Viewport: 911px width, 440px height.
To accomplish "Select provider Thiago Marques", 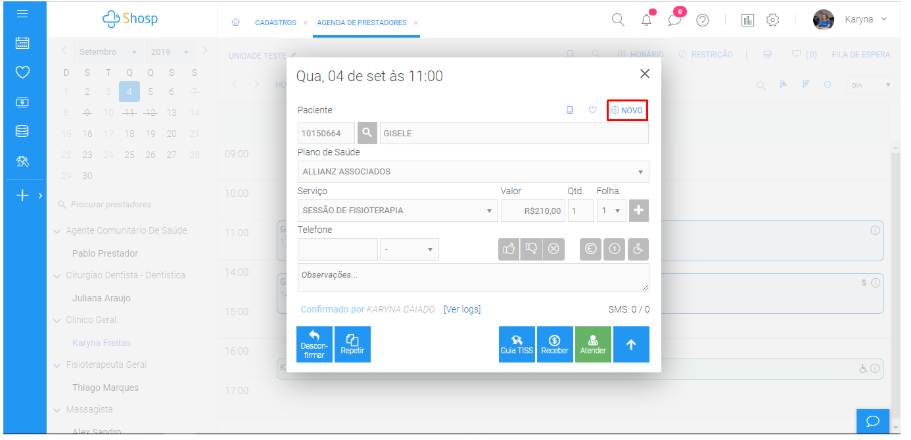I will 105,388.
